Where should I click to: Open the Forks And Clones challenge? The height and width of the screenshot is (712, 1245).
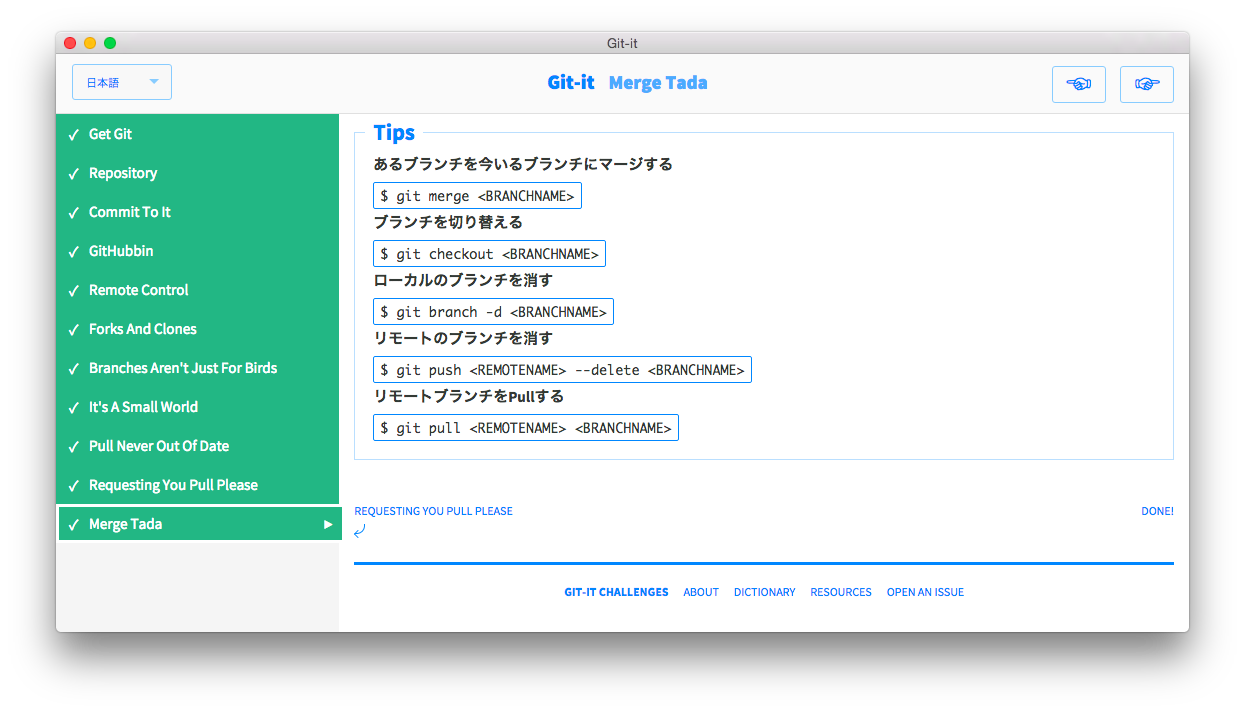pyautogui.click(x=199, y=329)
